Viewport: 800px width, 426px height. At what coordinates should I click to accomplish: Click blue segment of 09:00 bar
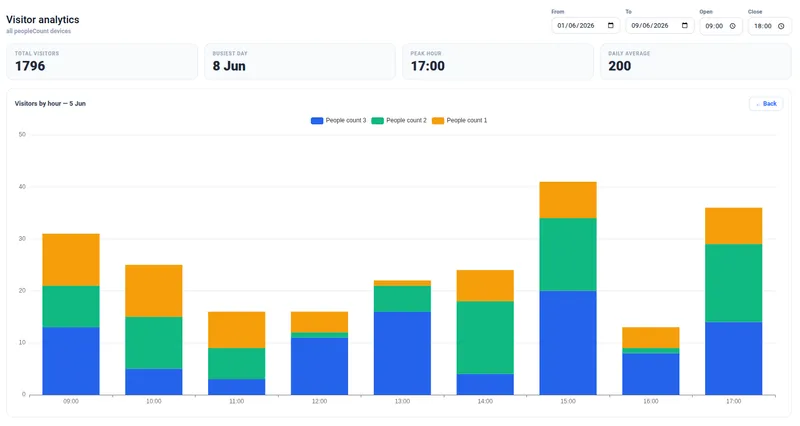[71, 361]
